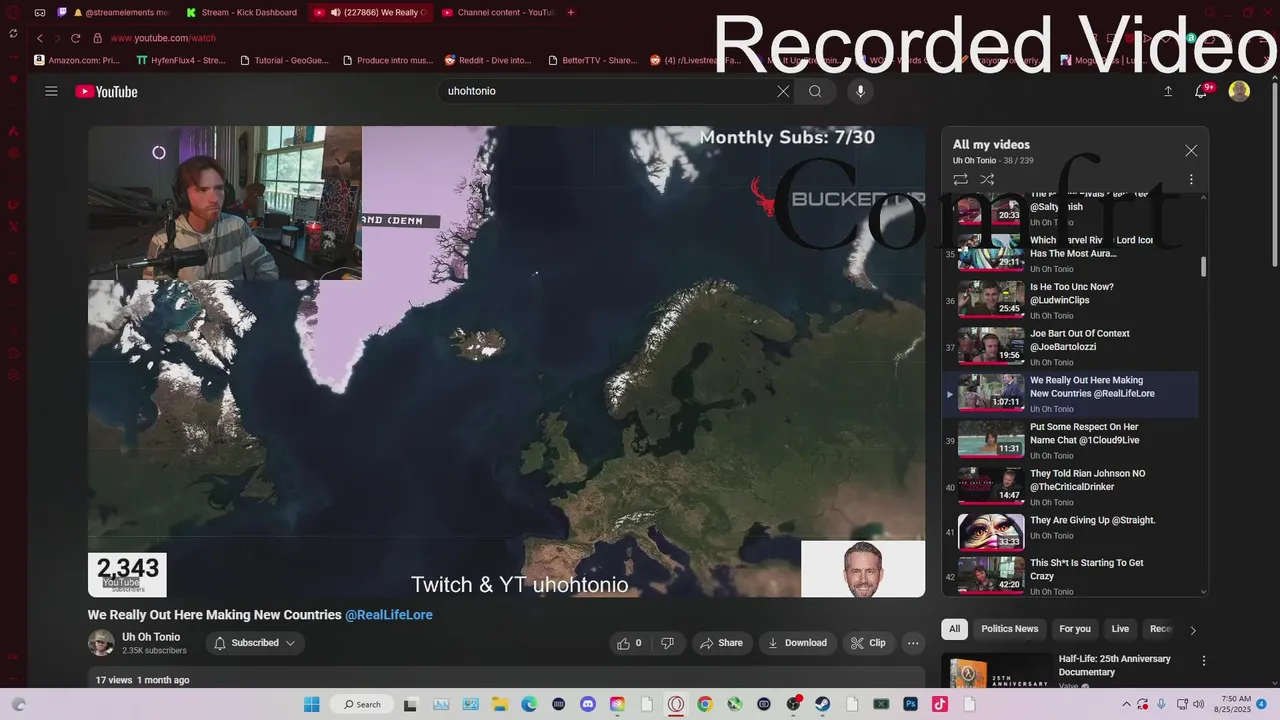Expand the Subscribed notification dropdown
Screen dimensions: 1280x720
255,643
